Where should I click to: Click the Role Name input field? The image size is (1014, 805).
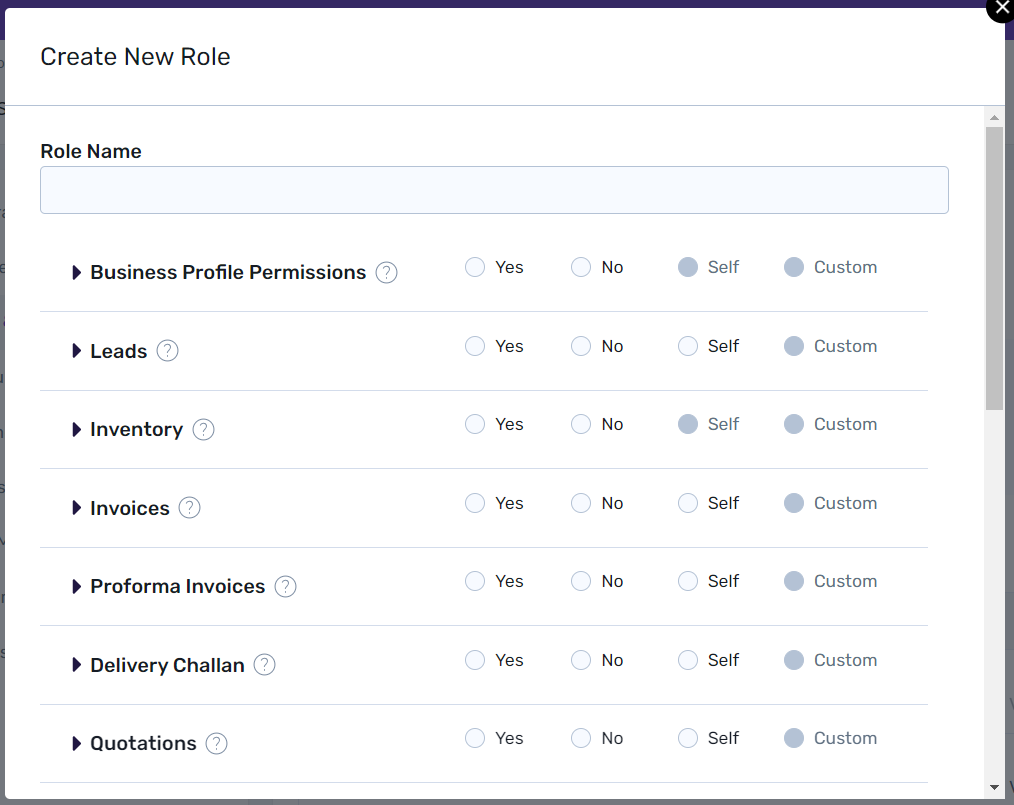[494, 190]
